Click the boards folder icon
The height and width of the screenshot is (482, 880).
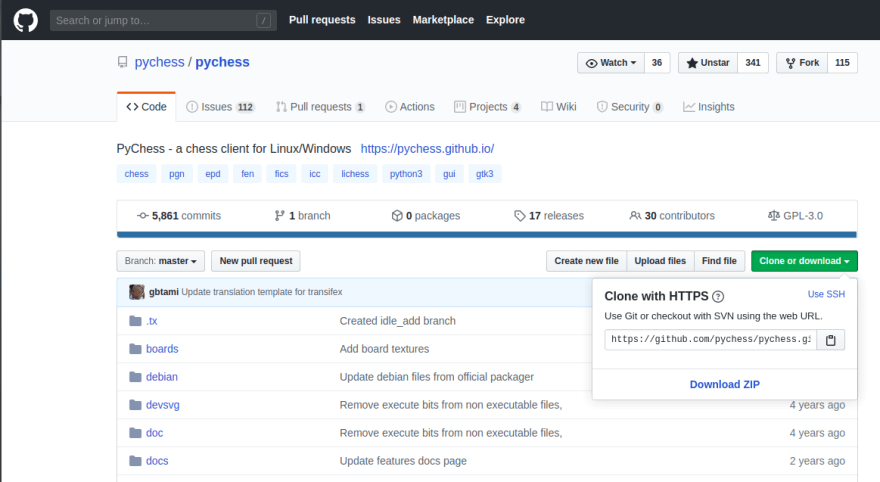(x=135, y=349)
